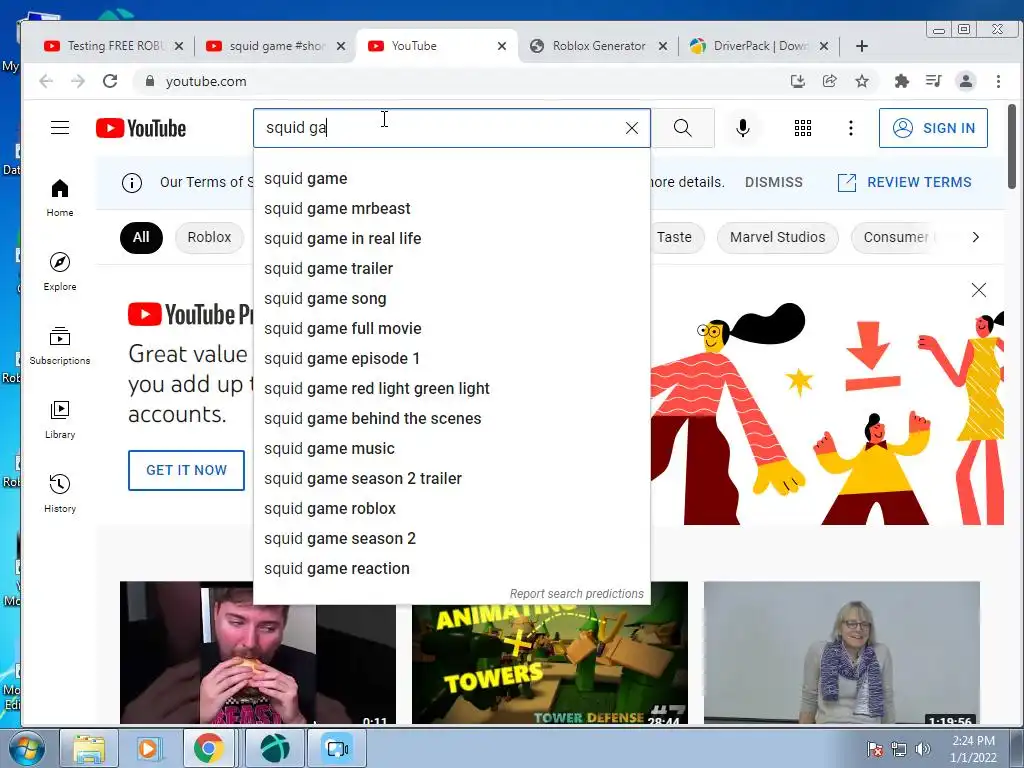Viewport: 1024px width, 768px height.
Task: Click GET IT NOW button
Action: 186,470
